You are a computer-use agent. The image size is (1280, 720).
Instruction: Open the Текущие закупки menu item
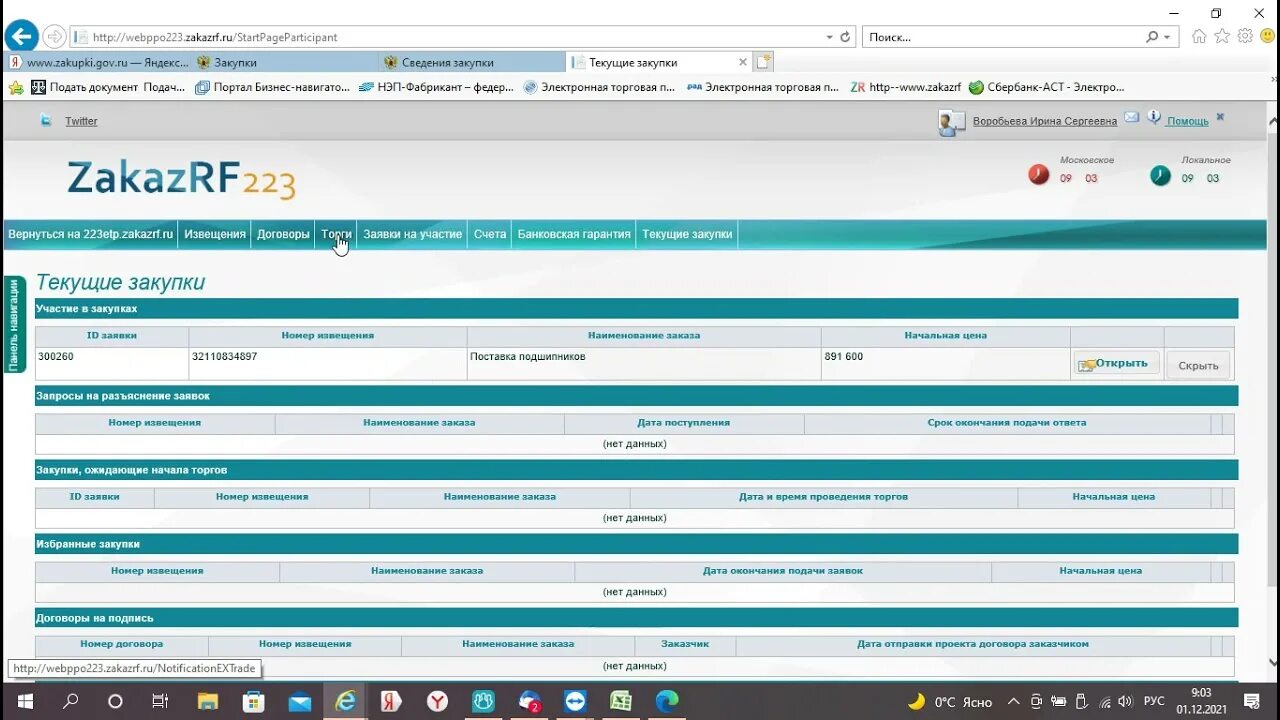pos(687,234)
